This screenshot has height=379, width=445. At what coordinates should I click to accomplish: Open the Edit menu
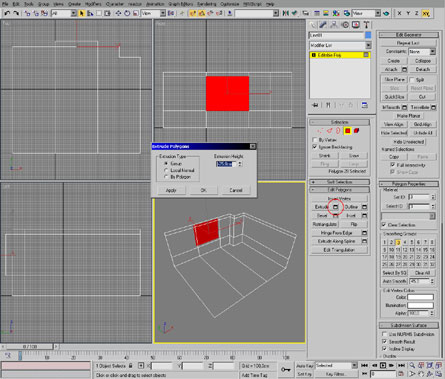[x=16, y=4]
